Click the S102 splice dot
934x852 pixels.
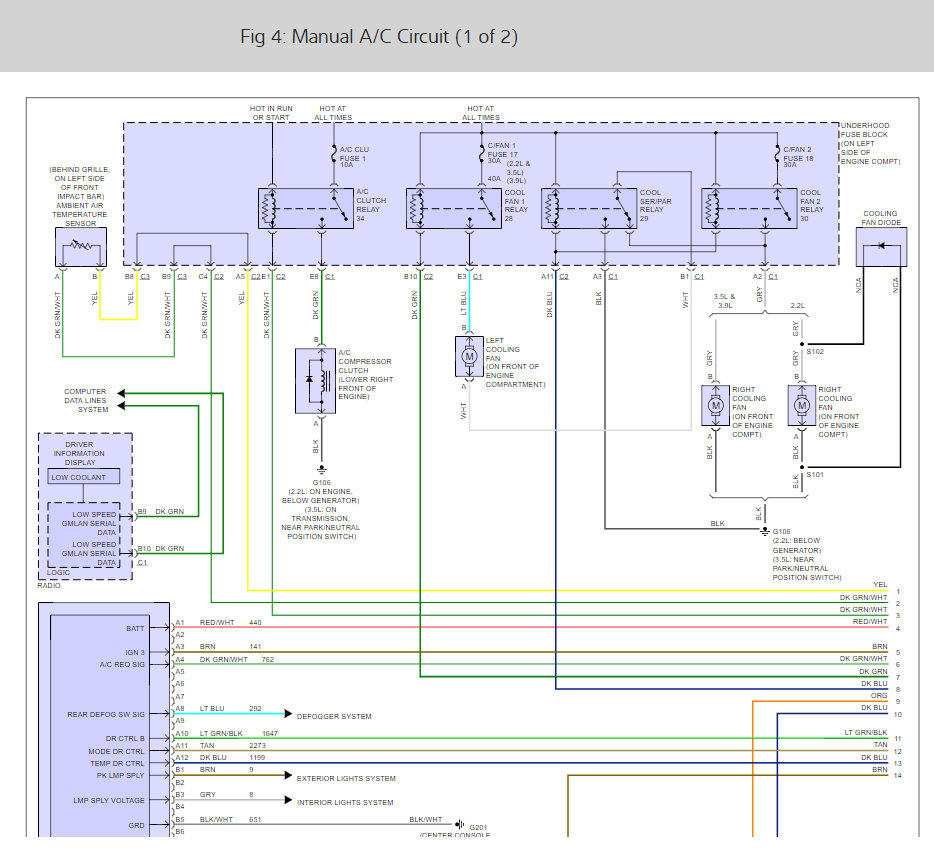[802, 344]
